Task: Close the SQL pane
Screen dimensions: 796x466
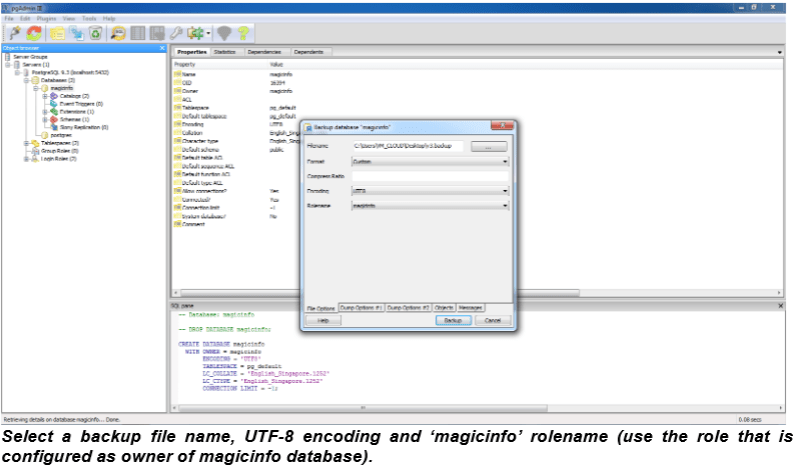Action: click(x=780, y=306)
